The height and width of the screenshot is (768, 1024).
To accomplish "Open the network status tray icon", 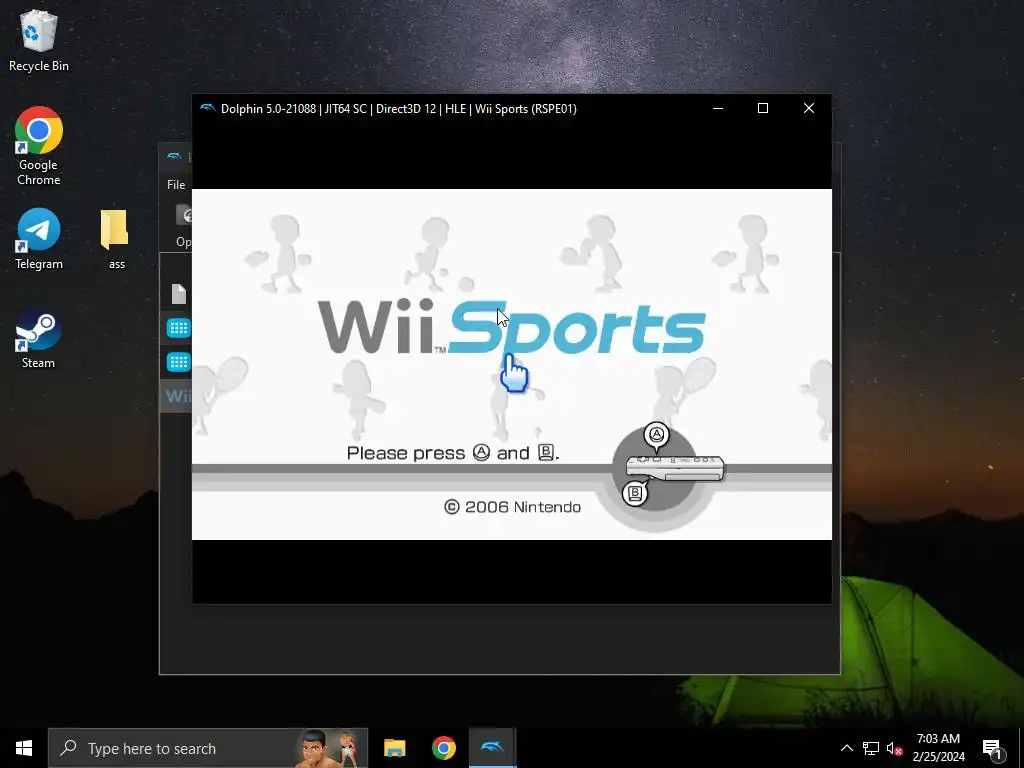I will (x=871, y=748).
